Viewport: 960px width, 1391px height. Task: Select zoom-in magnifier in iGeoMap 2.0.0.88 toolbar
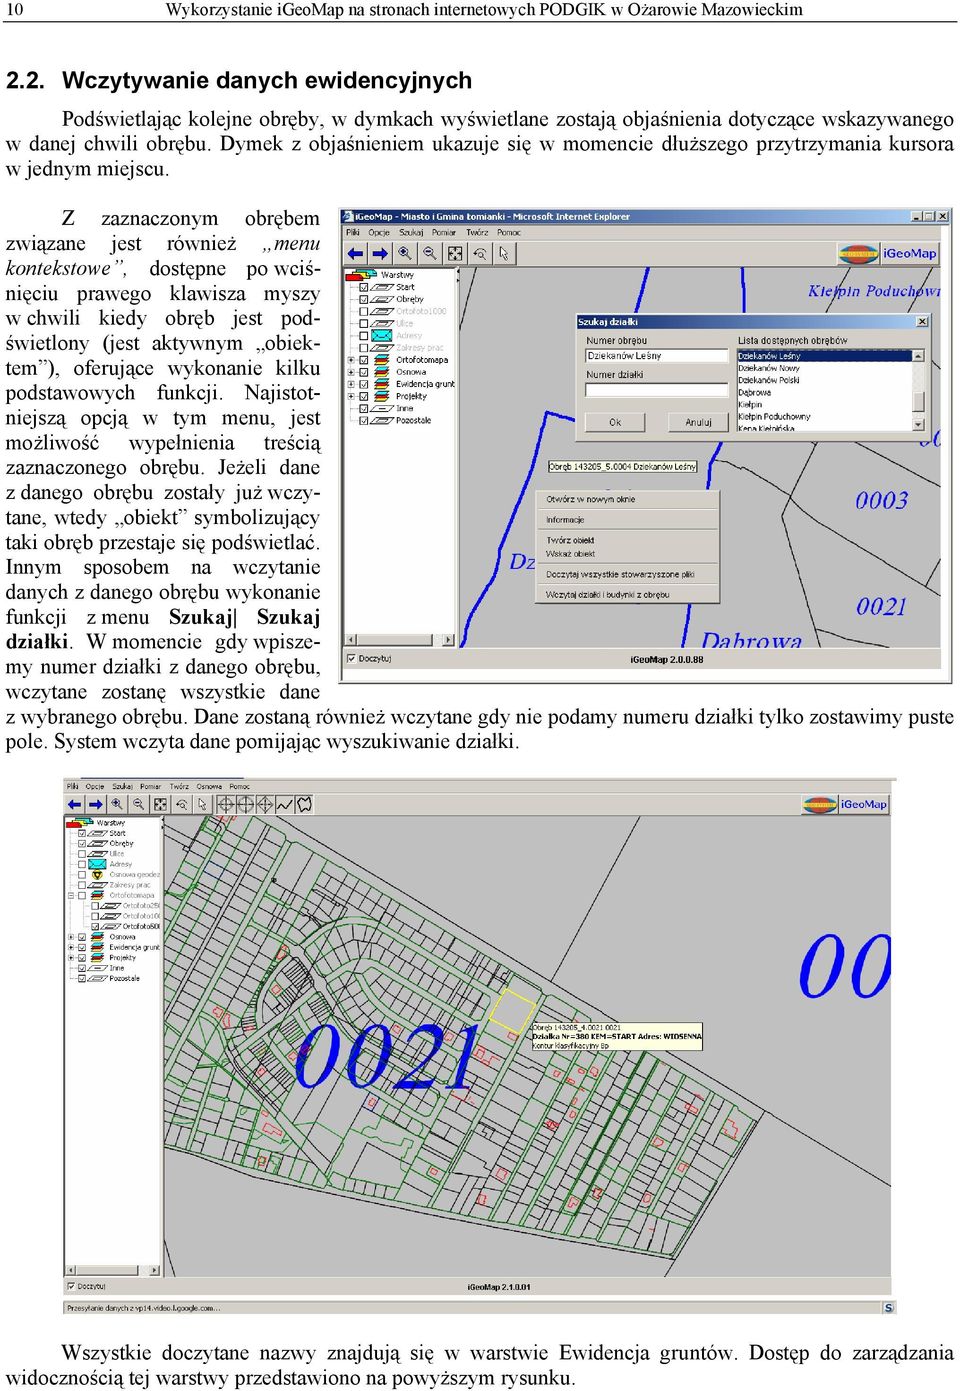coord(405,253)
